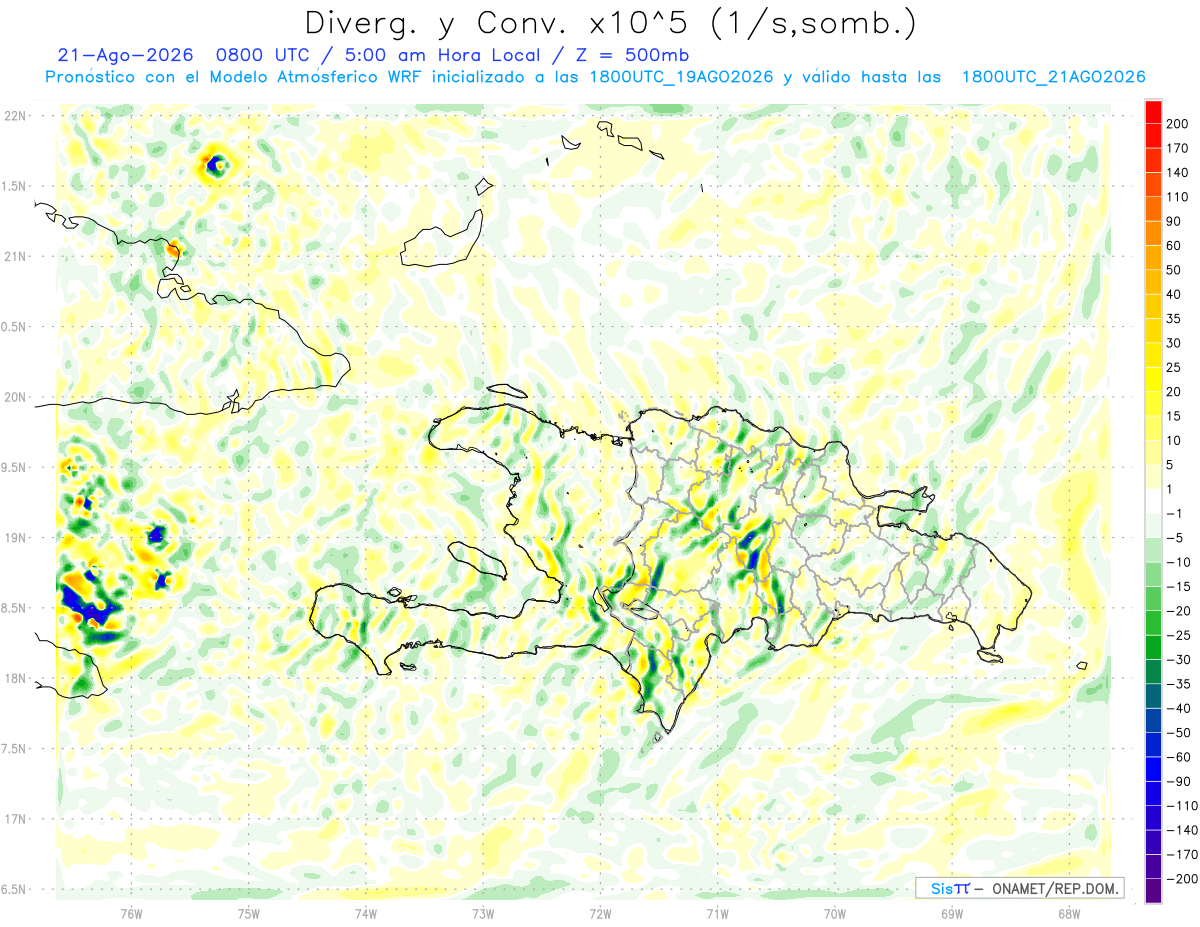Viewport: 1200px width, 927px height.
Task: Click the 69W longitude label
Action: [951, 913]
